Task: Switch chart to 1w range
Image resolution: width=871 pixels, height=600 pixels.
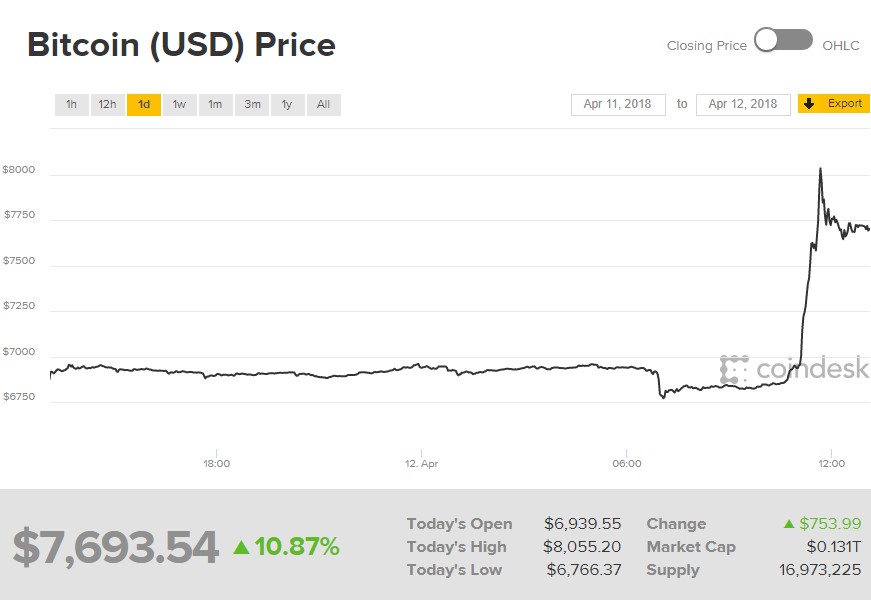Action: pyautogui.click(x=179, y=104)
